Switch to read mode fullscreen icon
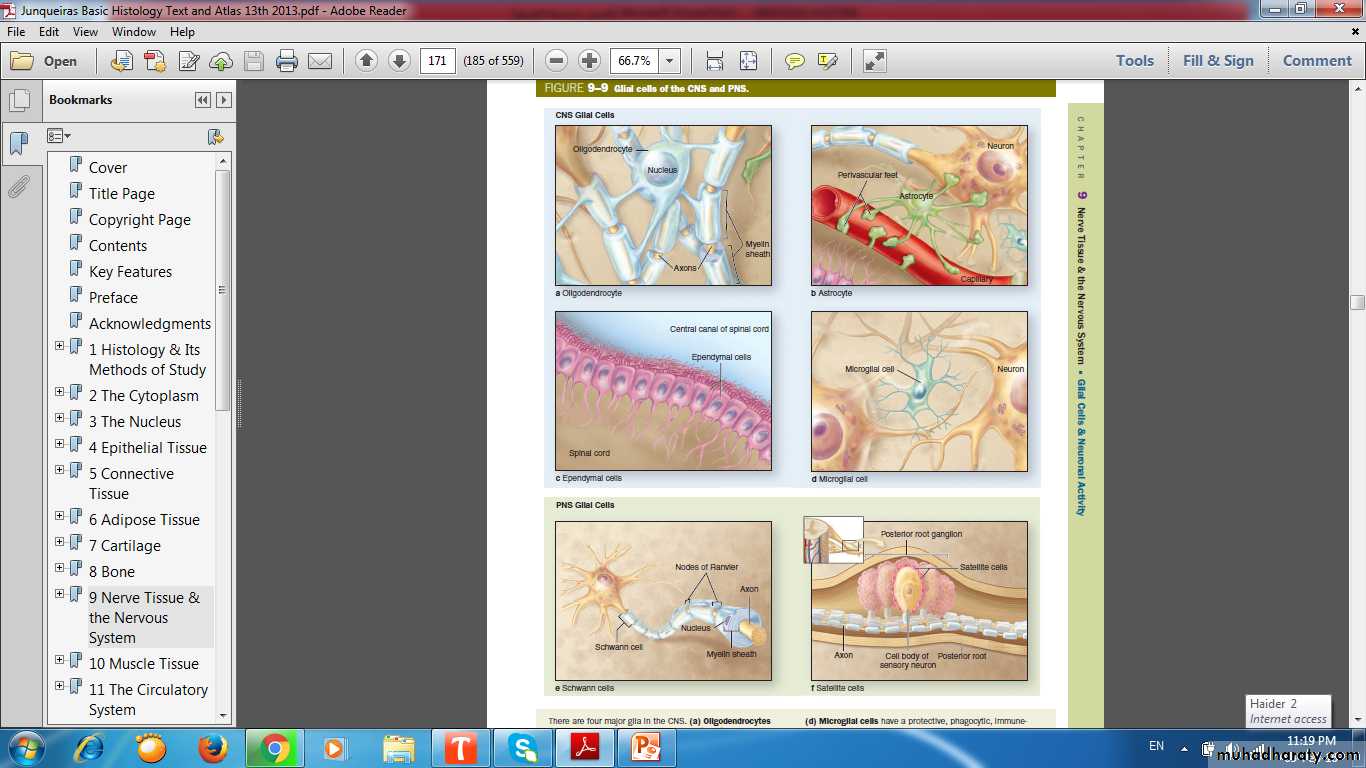Viewport: 1366px width, 768px height. [875, 61]
